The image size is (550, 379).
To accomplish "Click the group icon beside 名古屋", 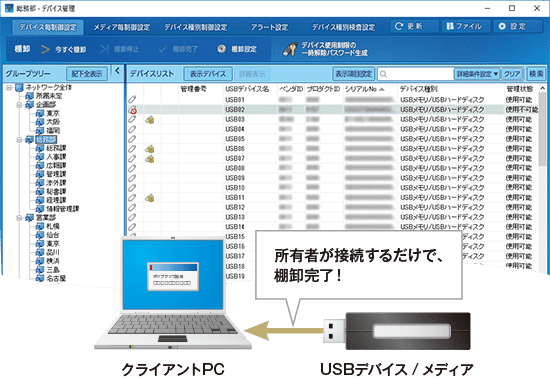I will pyautogui.click(x=40, y=278).
